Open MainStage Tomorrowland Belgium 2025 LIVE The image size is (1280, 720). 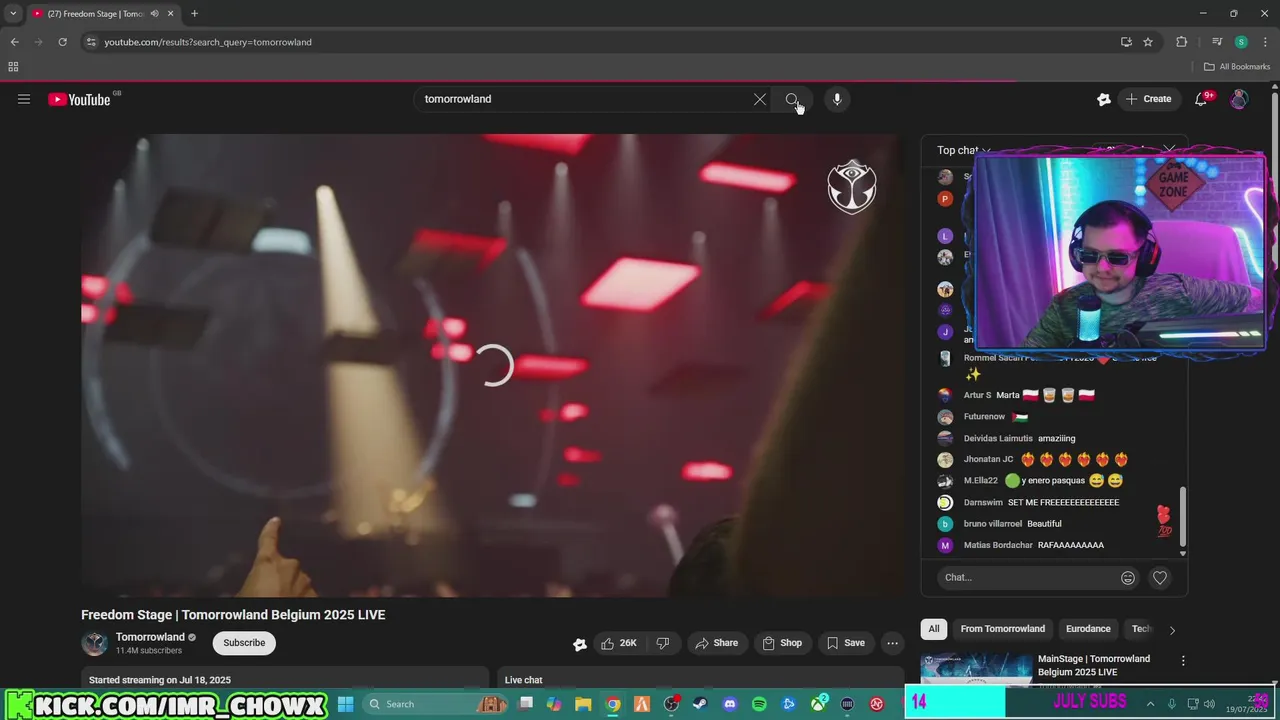point(1093,665)
